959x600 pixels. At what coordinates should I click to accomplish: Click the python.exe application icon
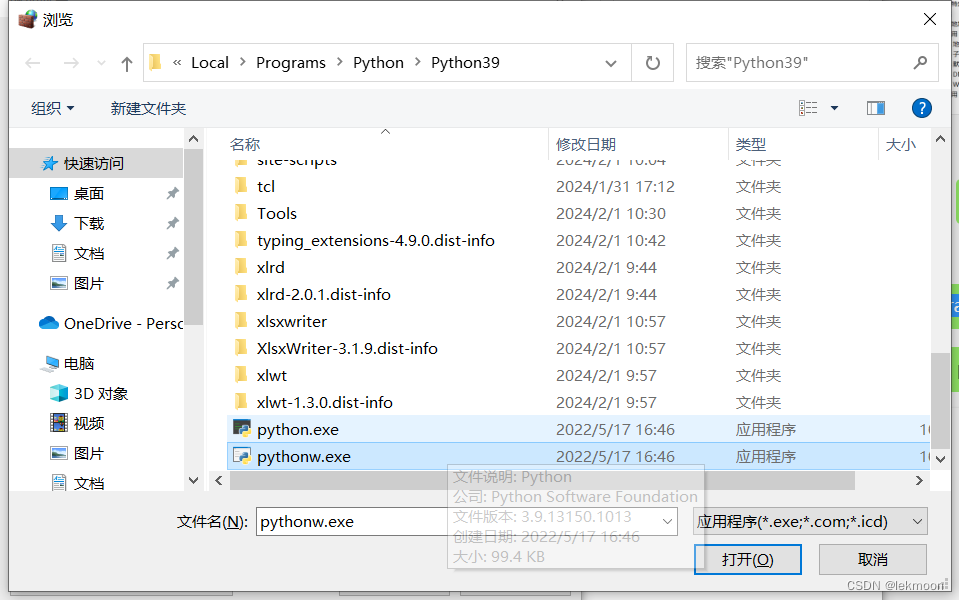tap(242, 429)
